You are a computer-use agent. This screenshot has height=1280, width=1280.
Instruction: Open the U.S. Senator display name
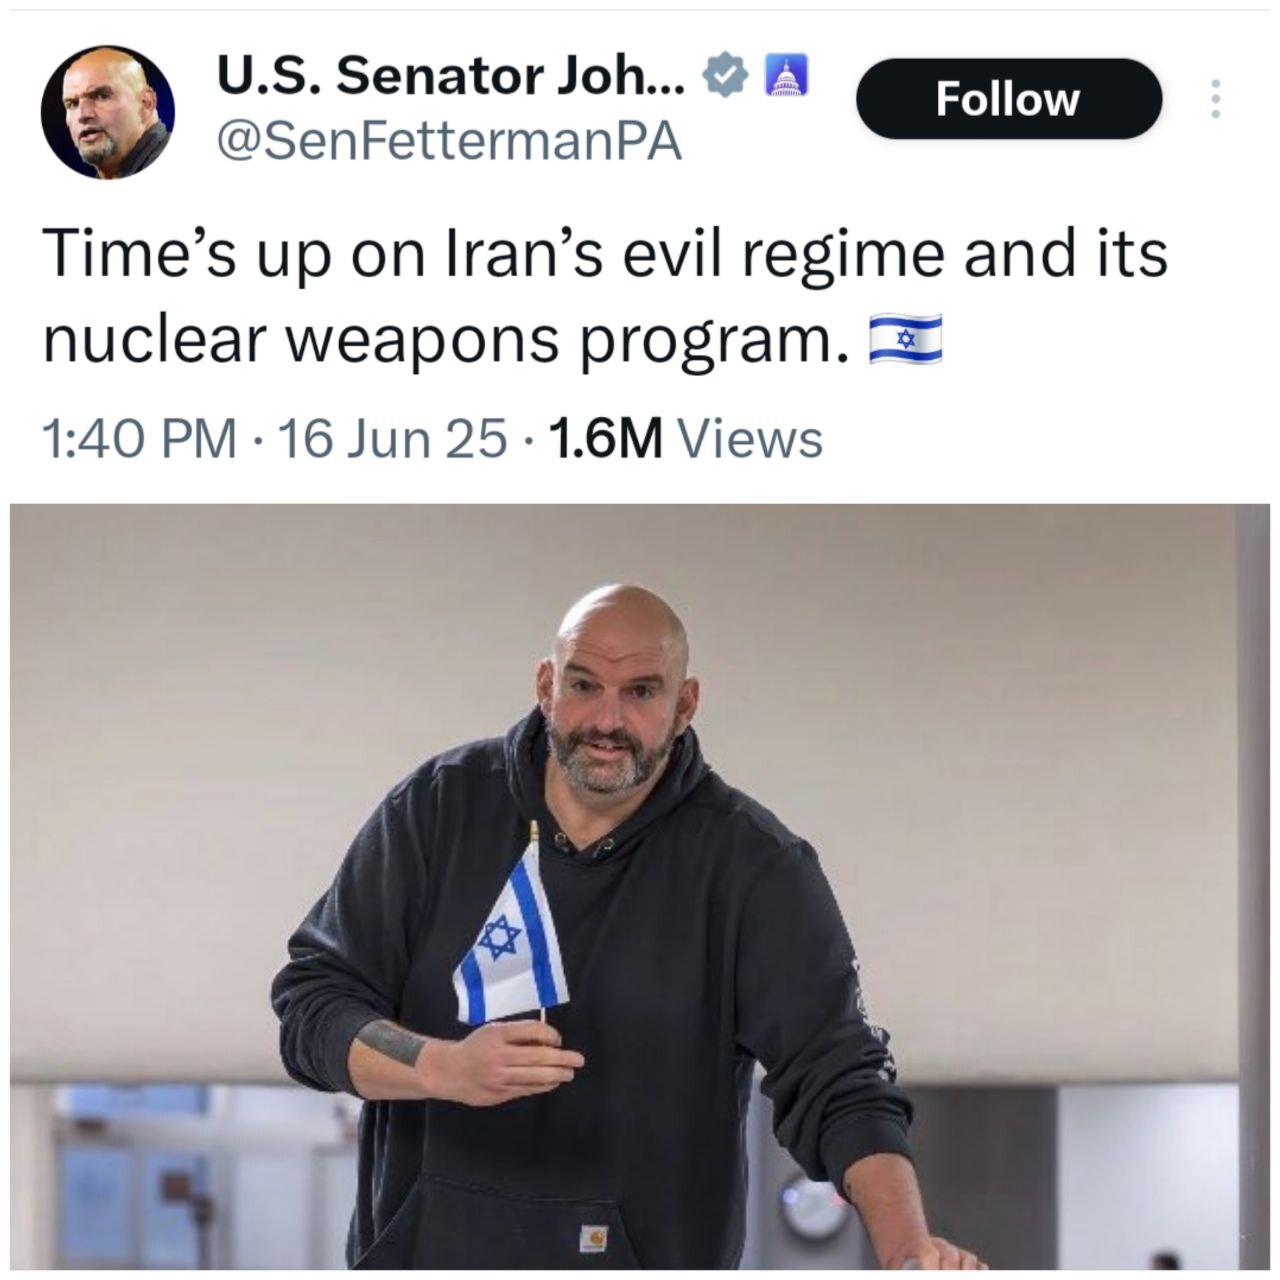[452, 75]
